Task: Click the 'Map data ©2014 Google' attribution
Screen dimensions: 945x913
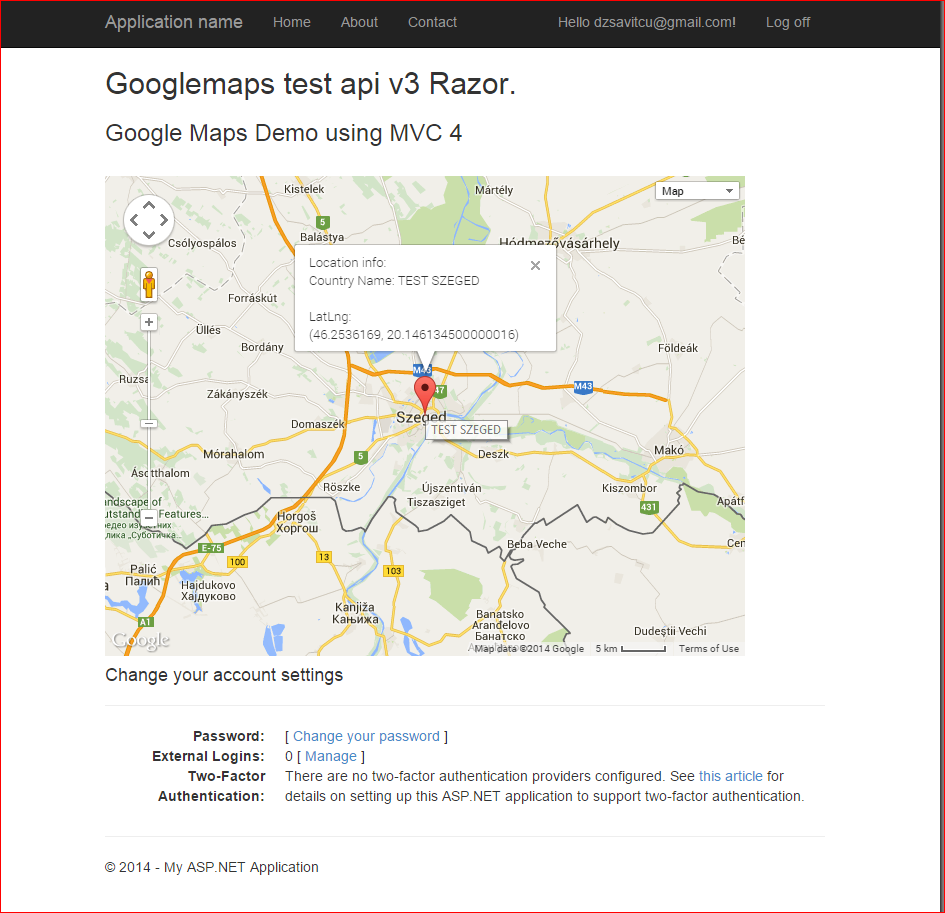Action: 529,649
